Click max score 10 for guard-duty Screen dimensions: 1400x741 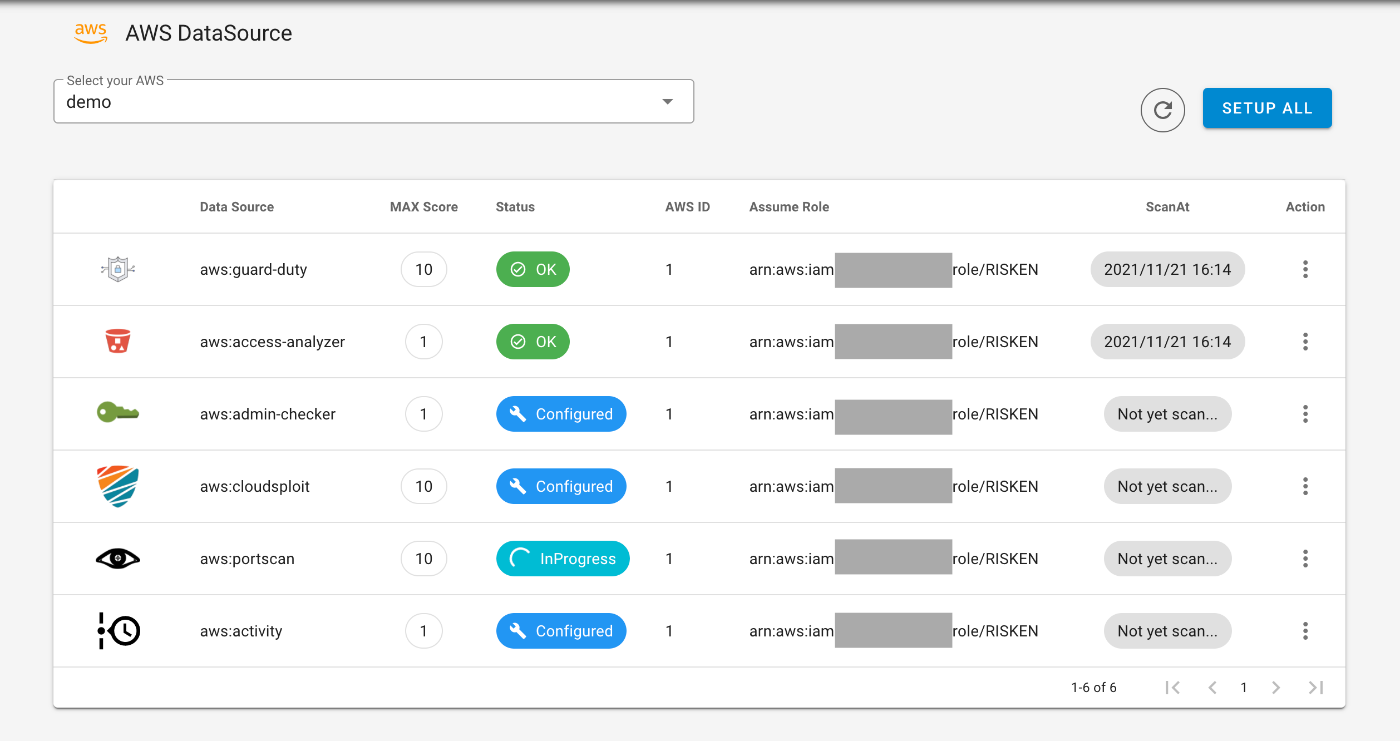click(424, 269)
